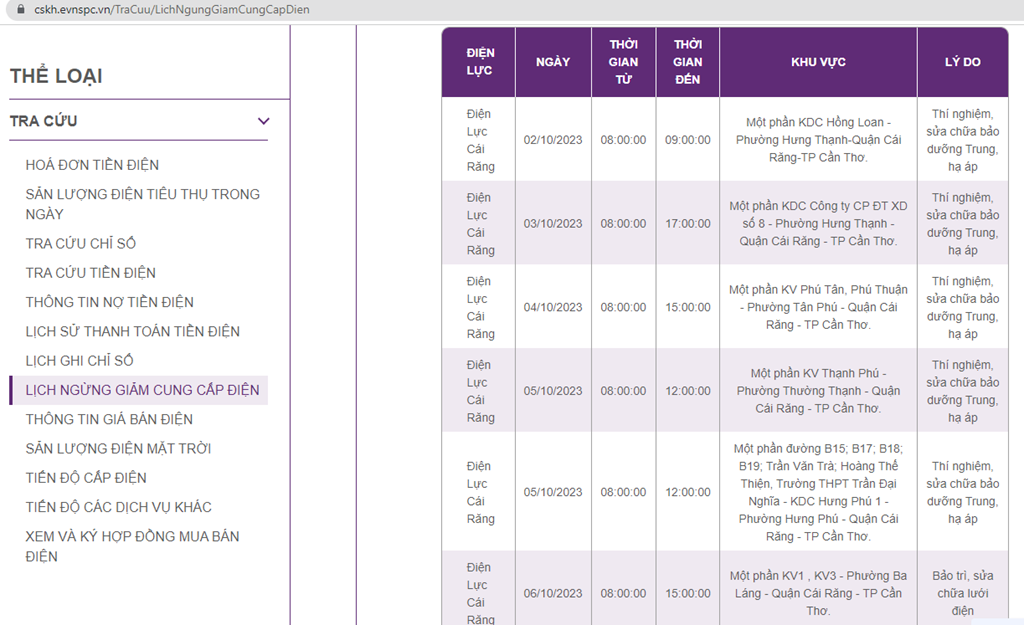
Task: Select LỊCH GHI CHỈ SỐ item
Action: tap(80, 360)
